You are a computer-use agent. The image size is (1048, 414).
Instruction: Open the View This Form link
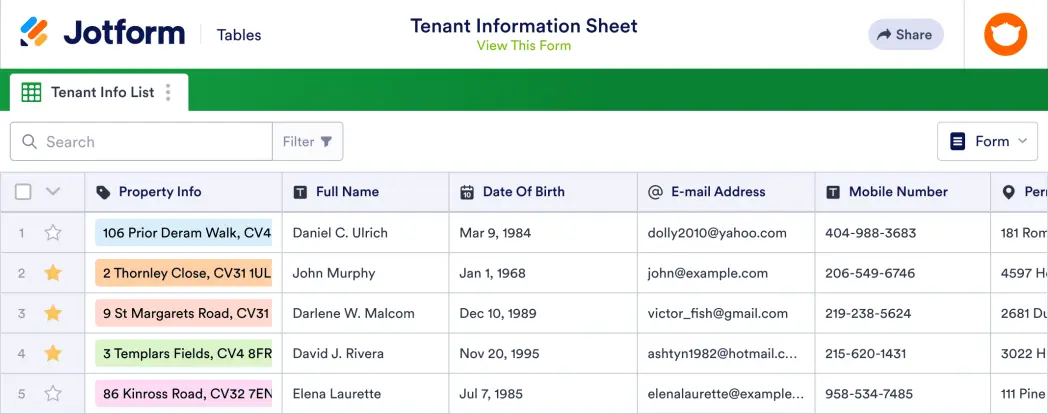click(x=524, y=45)
